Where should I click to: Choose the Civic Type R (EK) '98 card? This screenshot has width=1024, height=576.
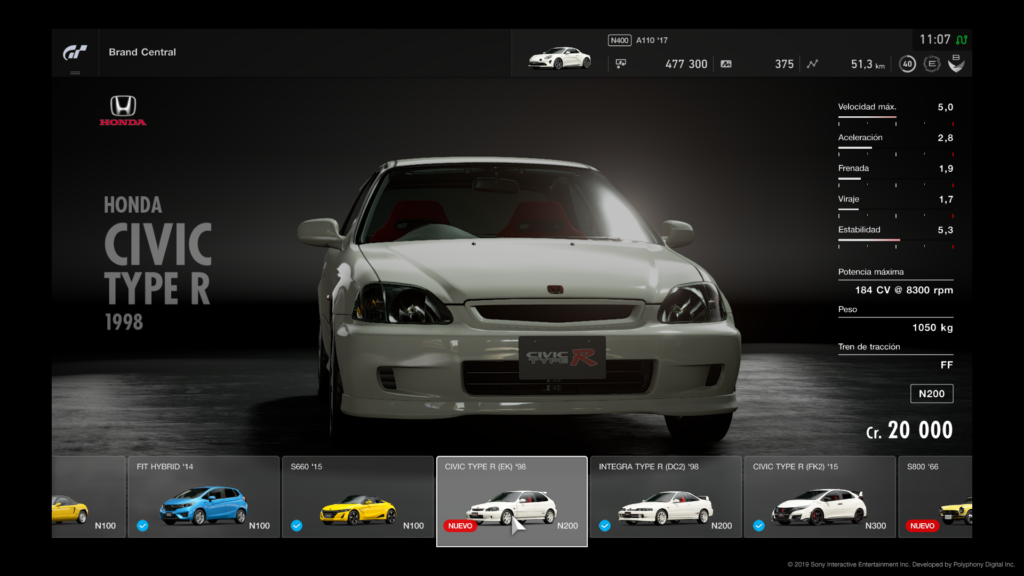tap(512, 501)
